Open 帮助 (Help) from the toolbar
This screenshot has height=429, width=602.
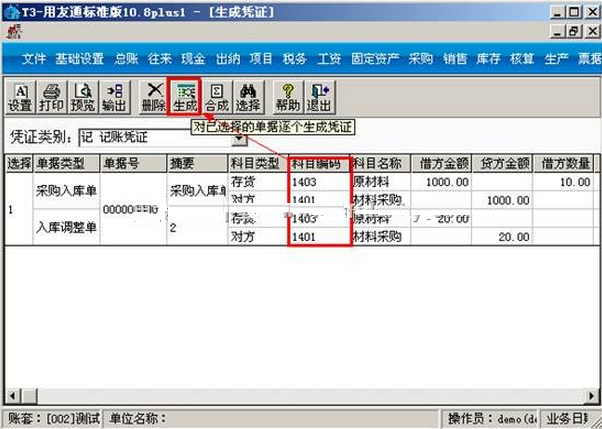pyautogui.click(x=287, y=96)
